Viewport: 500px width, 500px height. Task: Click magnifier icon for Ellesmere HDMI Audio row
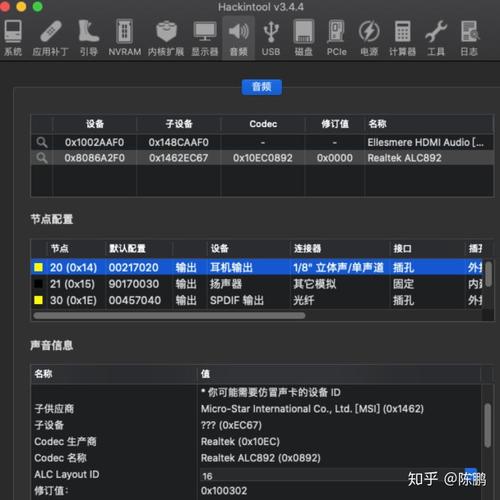[42, 142]
